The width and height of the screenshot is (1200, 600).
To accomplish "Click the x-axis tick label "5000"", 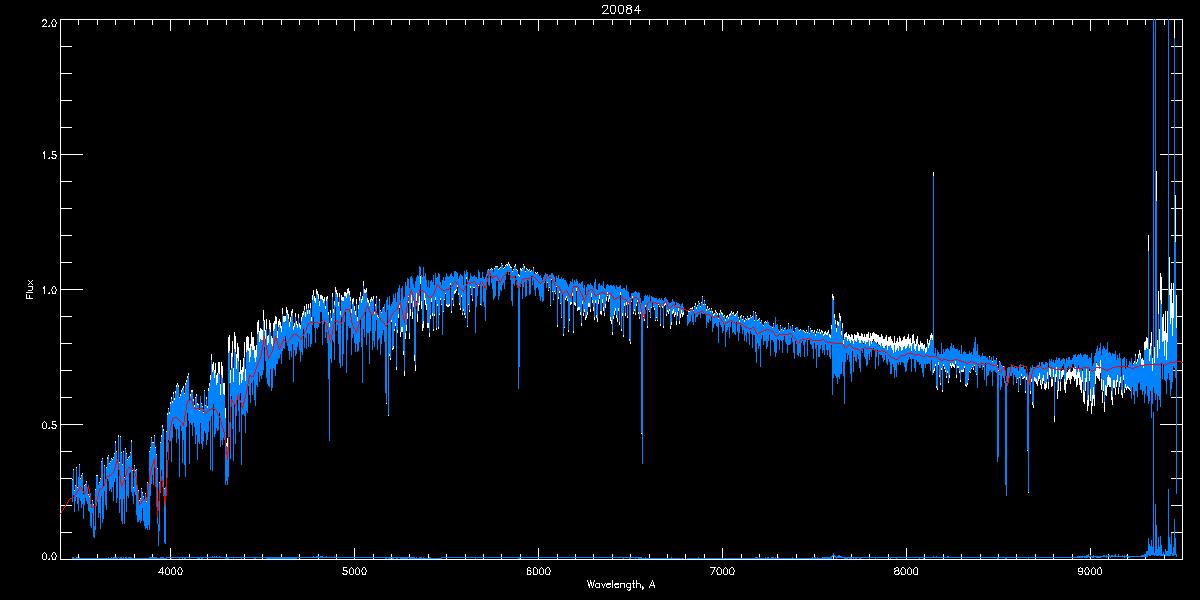I will 354,572.
